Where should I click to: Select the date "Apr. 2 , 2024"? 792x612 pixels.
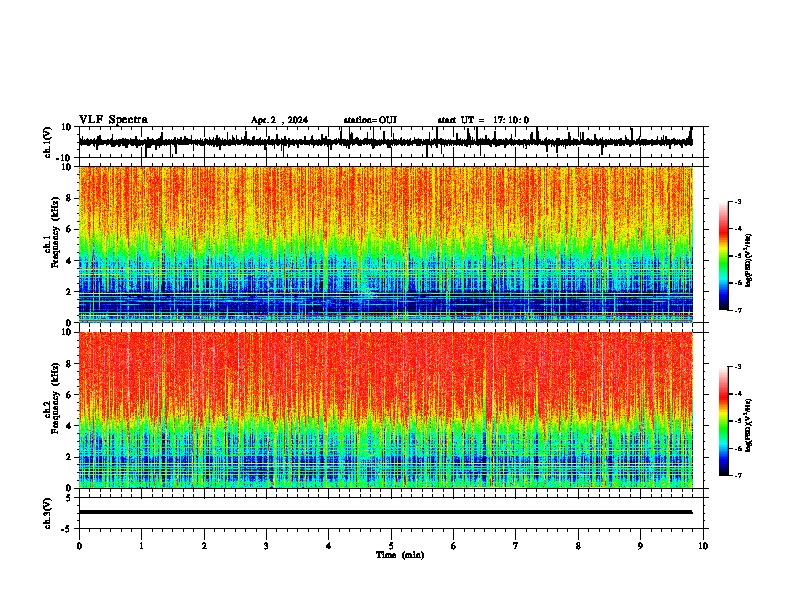279,120
